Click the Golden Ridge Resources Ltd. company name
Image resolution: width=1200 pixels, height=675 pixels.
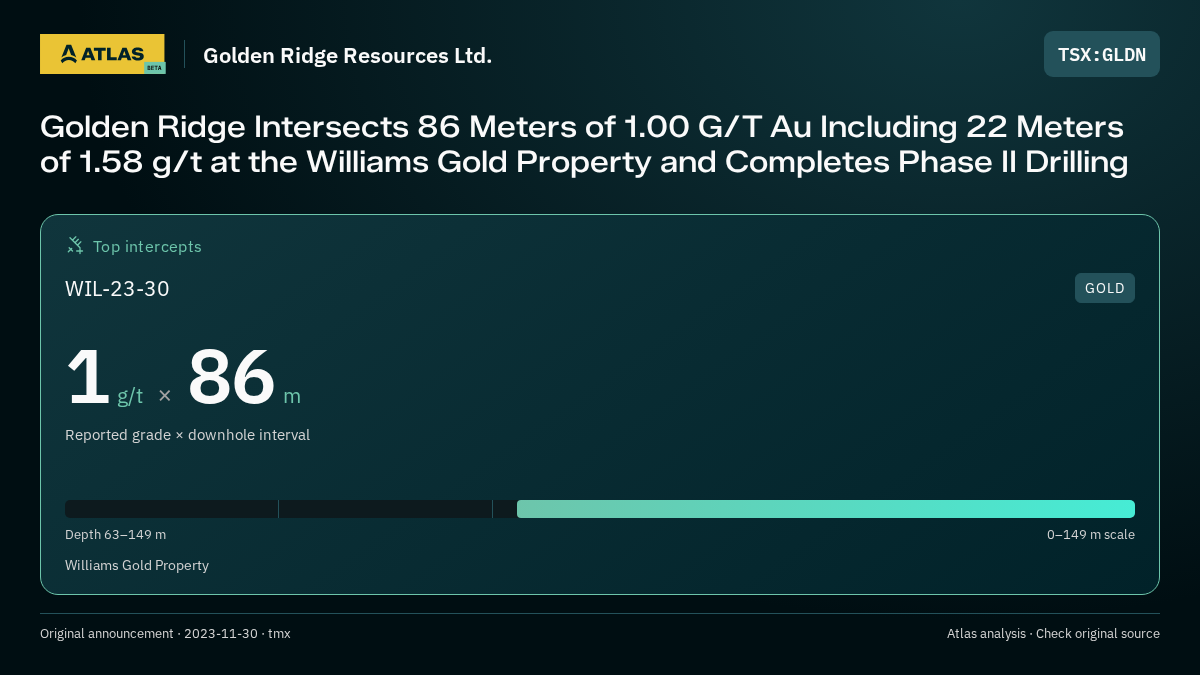point(347,56)
